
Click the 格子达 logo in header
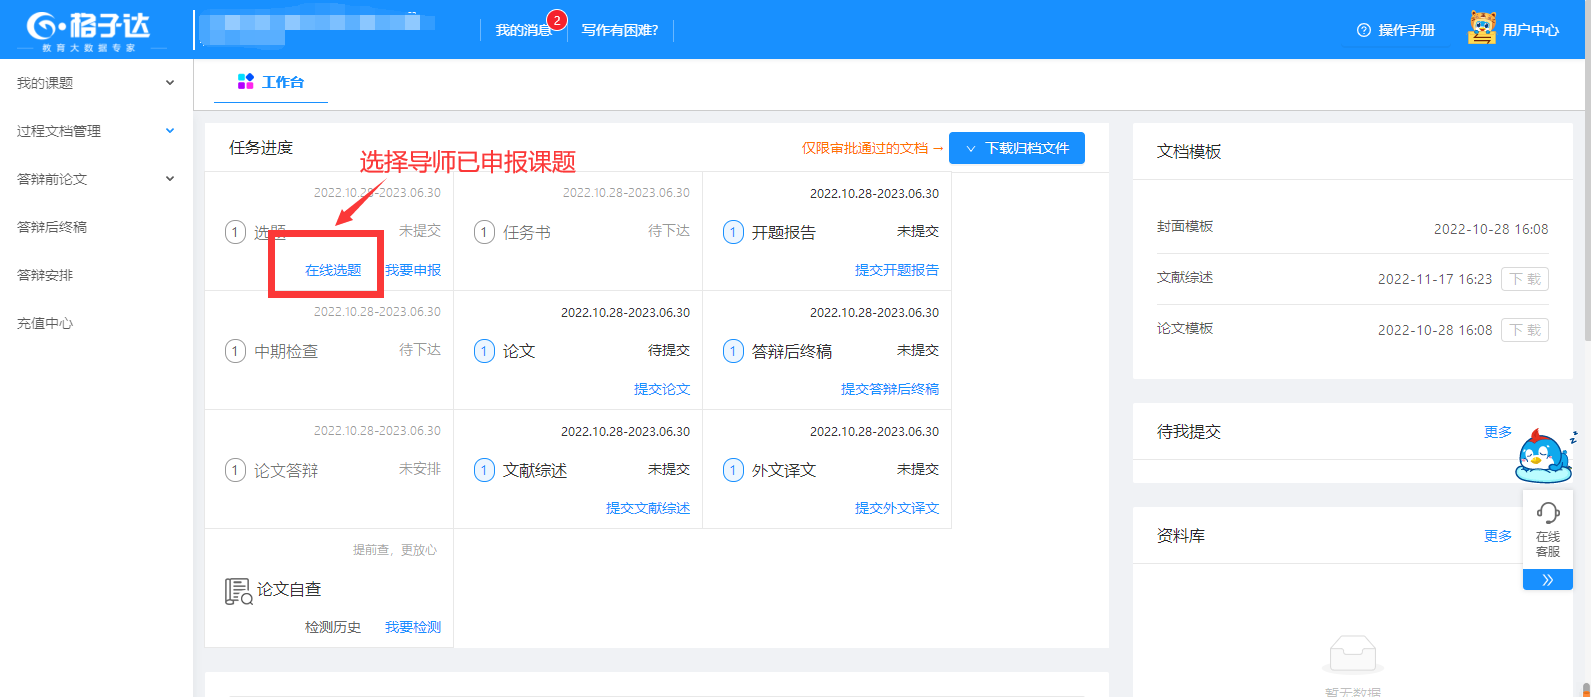coord(88,29)
